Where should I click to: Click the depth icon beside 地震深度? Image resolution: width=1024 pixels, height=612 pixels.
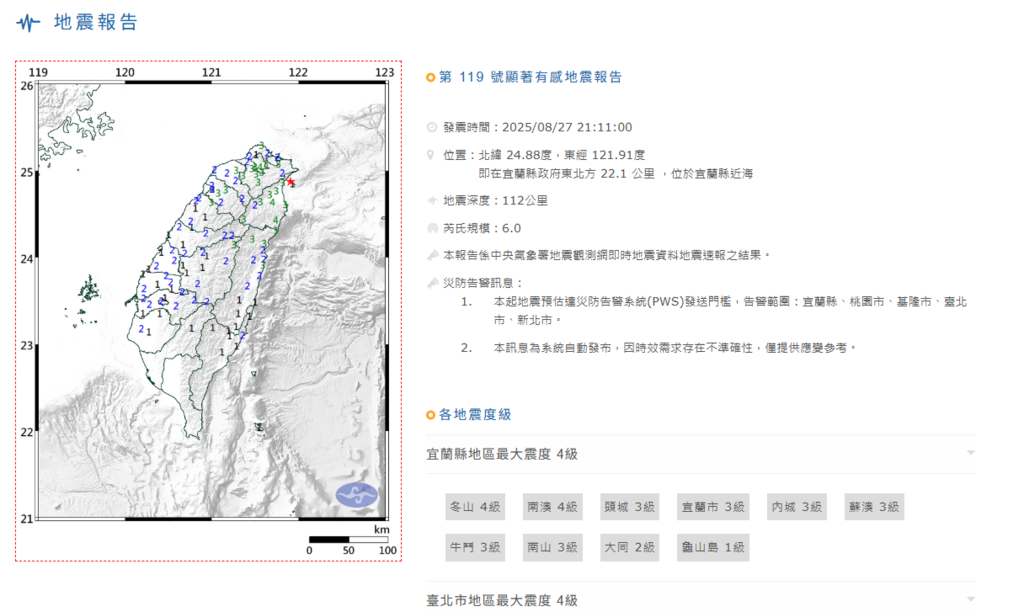click(x=431, y=200)
